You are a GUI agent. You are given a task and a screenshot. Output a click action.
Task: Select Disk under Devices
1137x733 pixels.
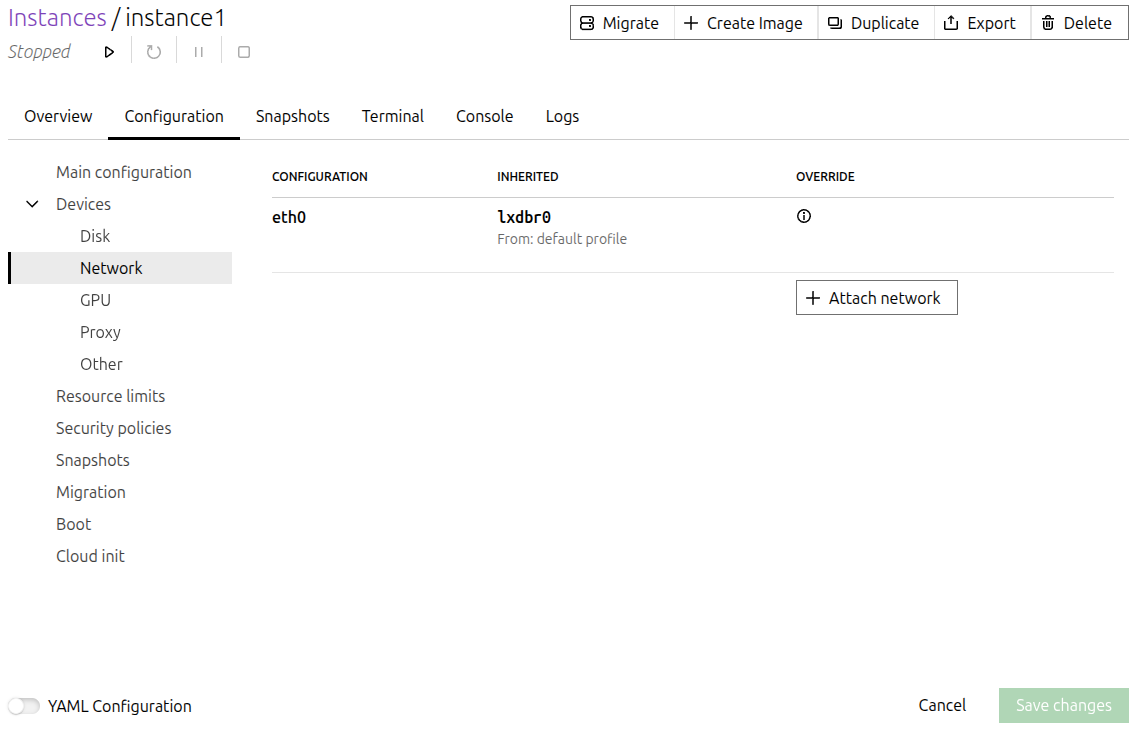click(95, 236)
